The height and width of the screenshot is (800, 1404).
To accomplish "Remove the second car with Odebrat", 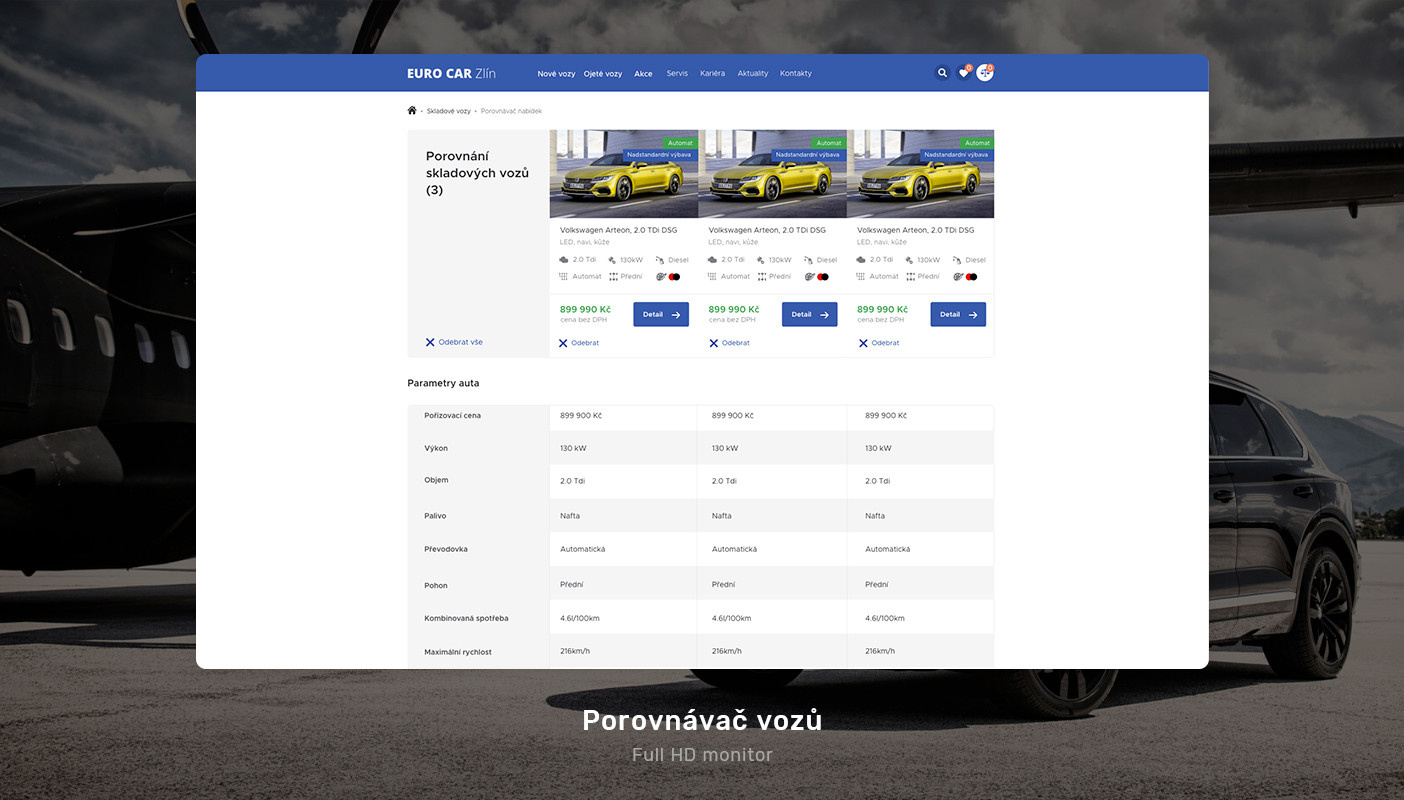I will tap(729, 343).
